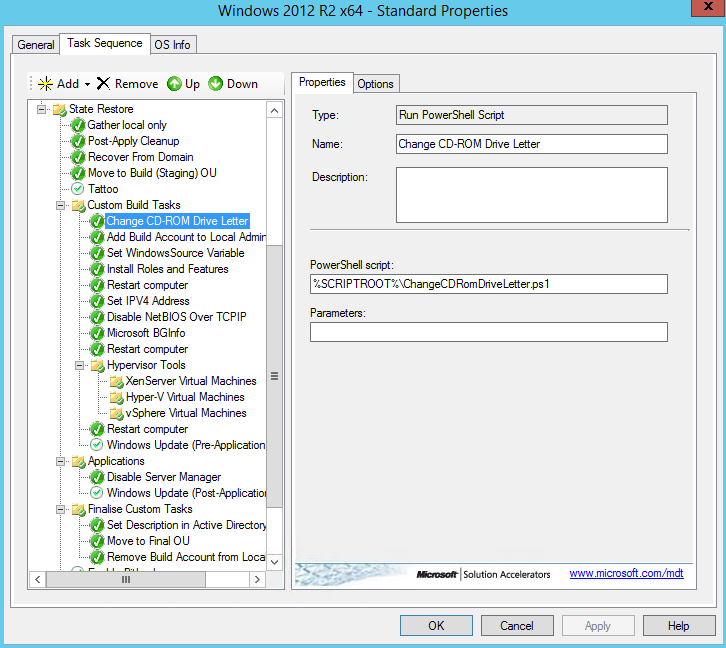Click the XenServer Virtual Machines folder icon
The width and height of the screenshot is (726, 648).
click(x=116, y=381)
